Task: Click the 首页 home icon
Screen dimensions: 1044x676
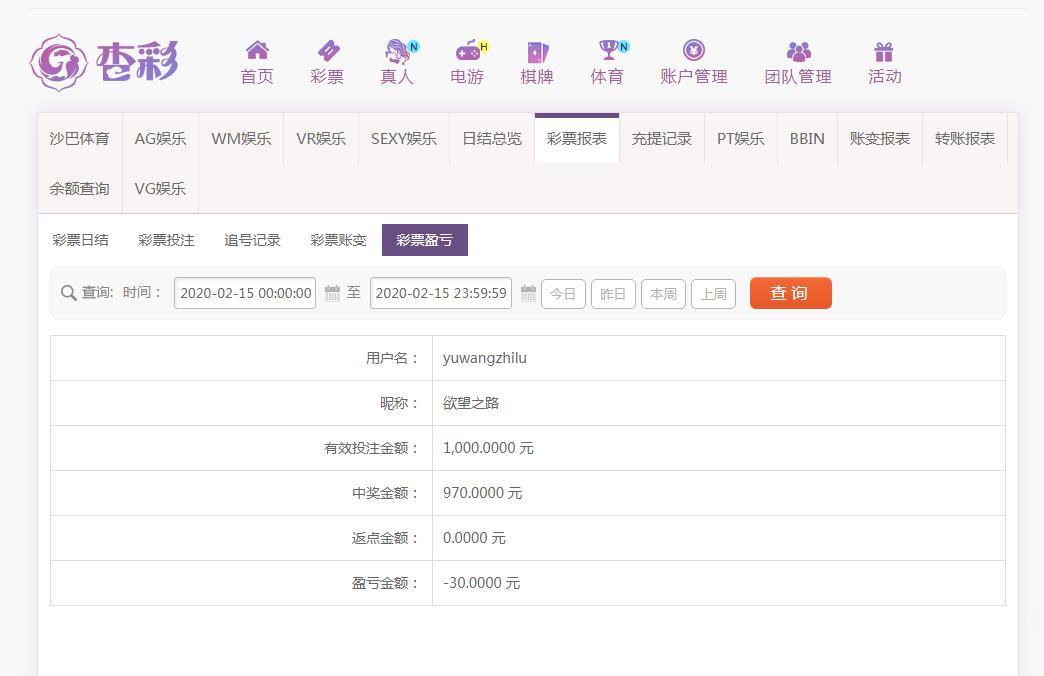Action: (257, 50)
